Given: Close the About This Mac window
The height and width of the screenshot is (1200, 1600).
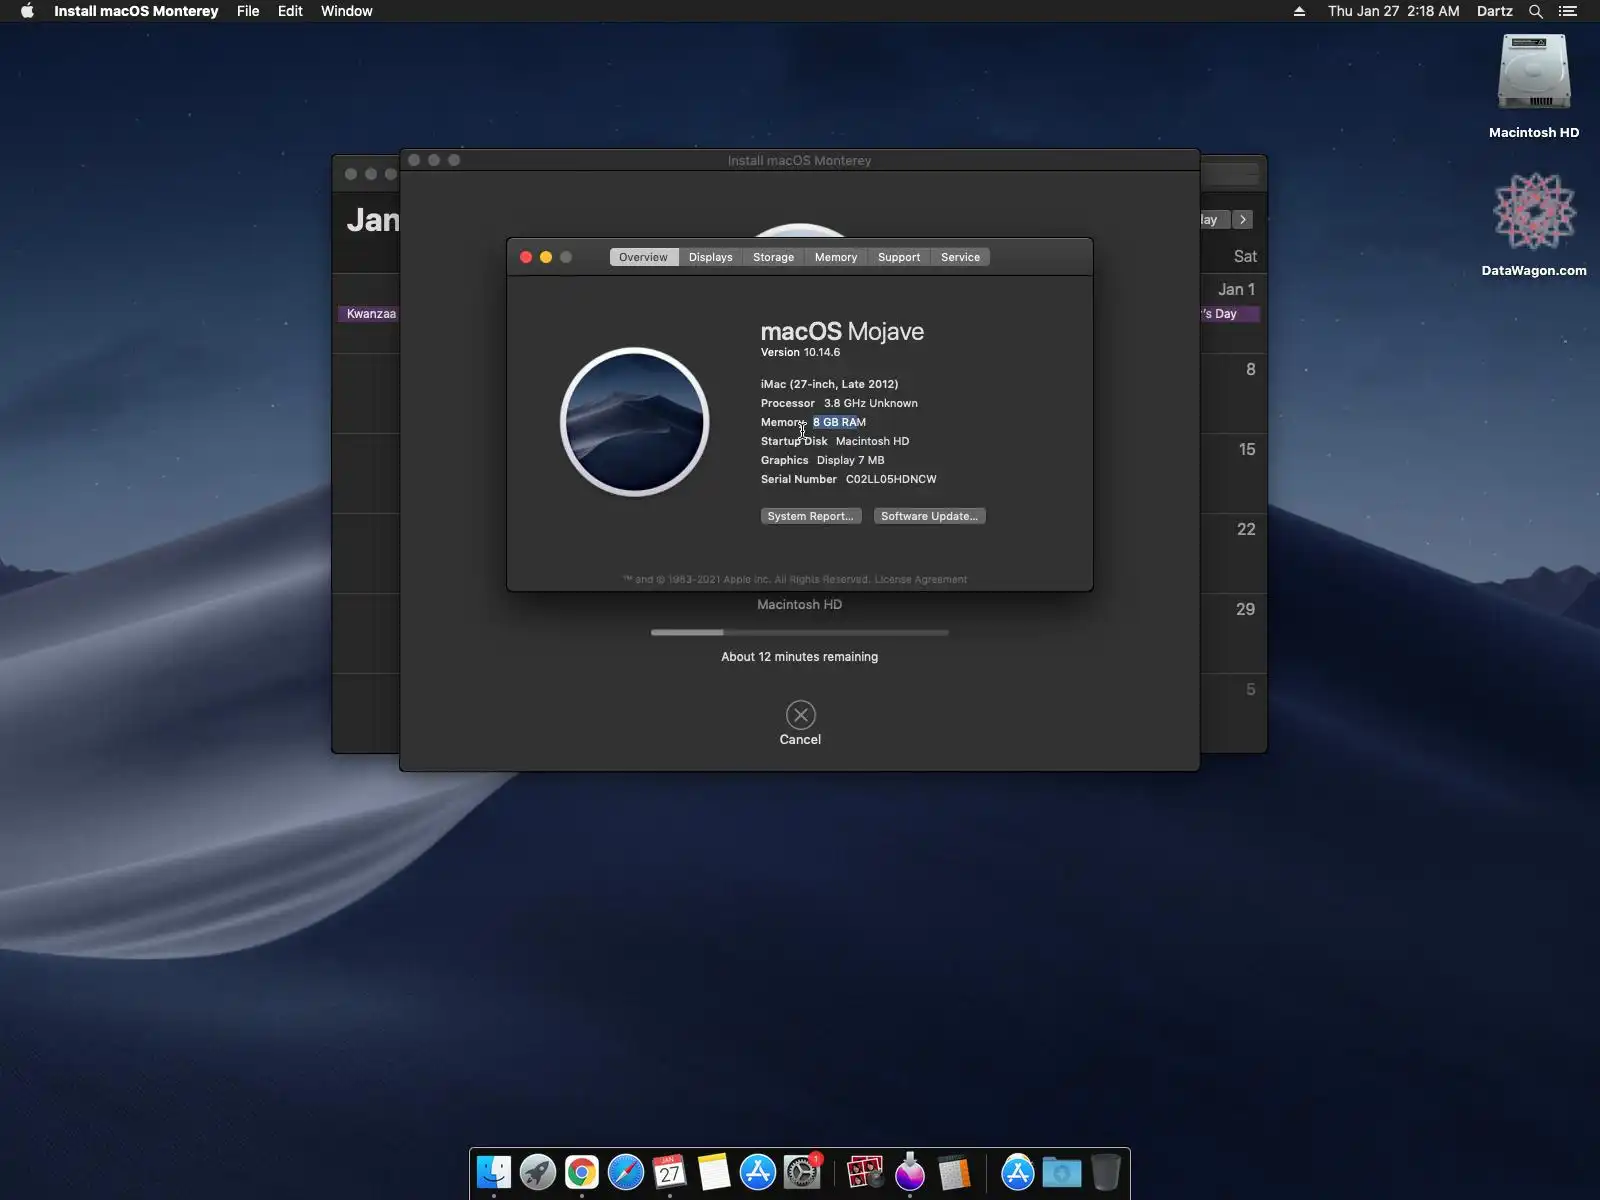Looking at the screenshot, I should 526,257.
